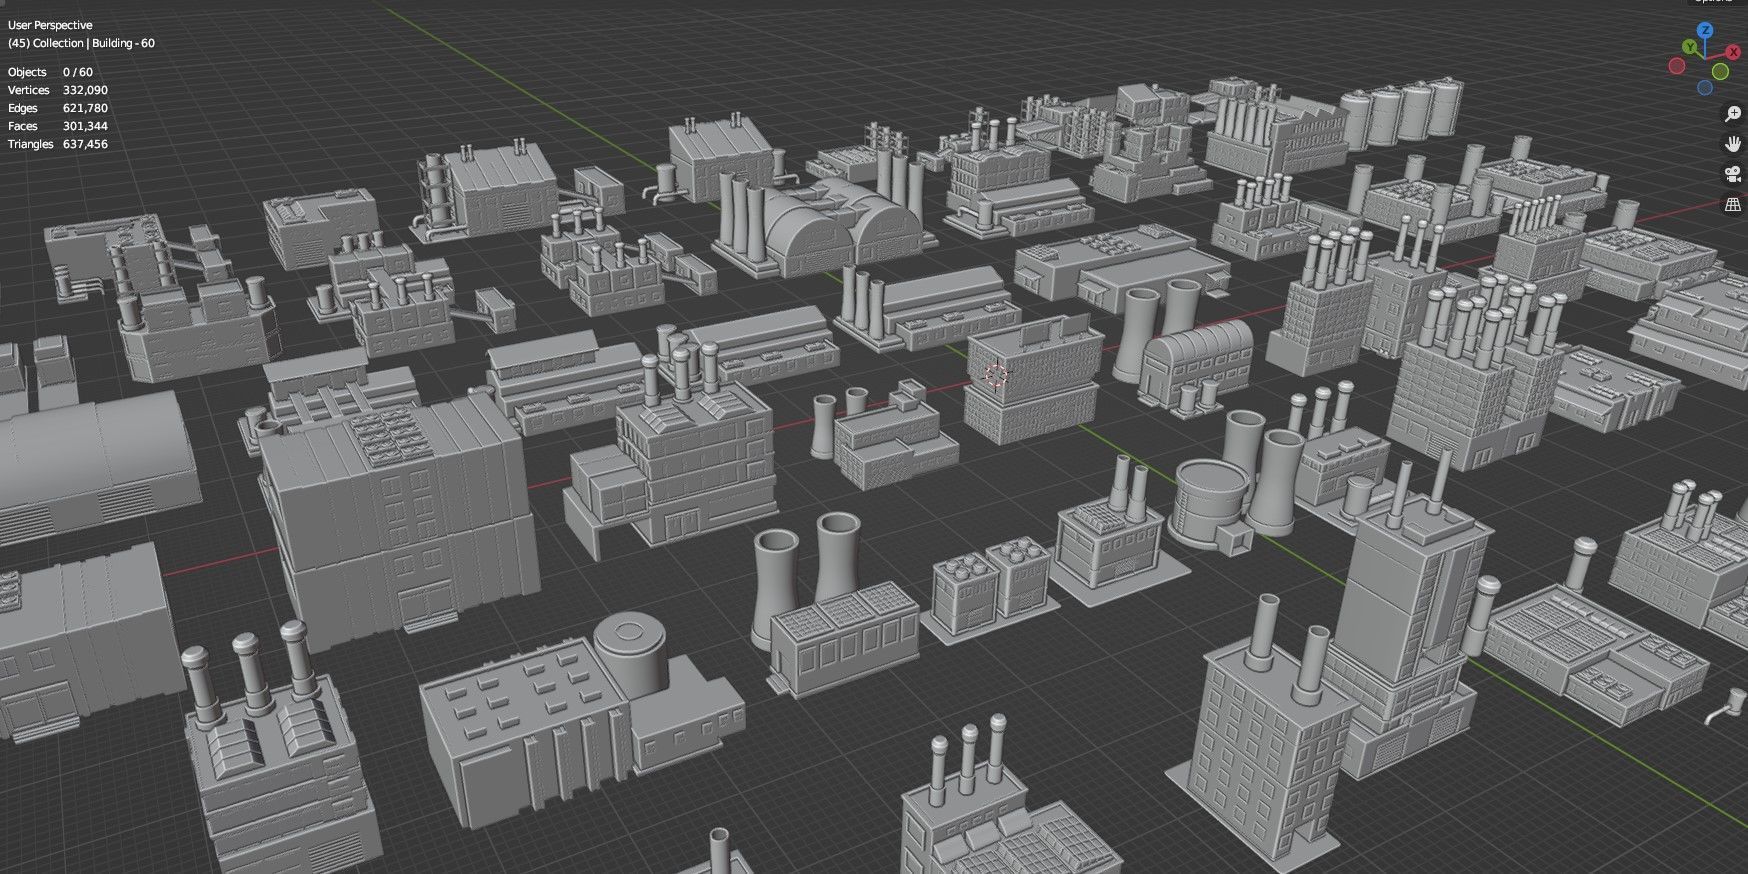This screenshot has width=1748, height=874.
Task: Click the Objects '0 / 60' statistic
Action: (x=78, y=72)
